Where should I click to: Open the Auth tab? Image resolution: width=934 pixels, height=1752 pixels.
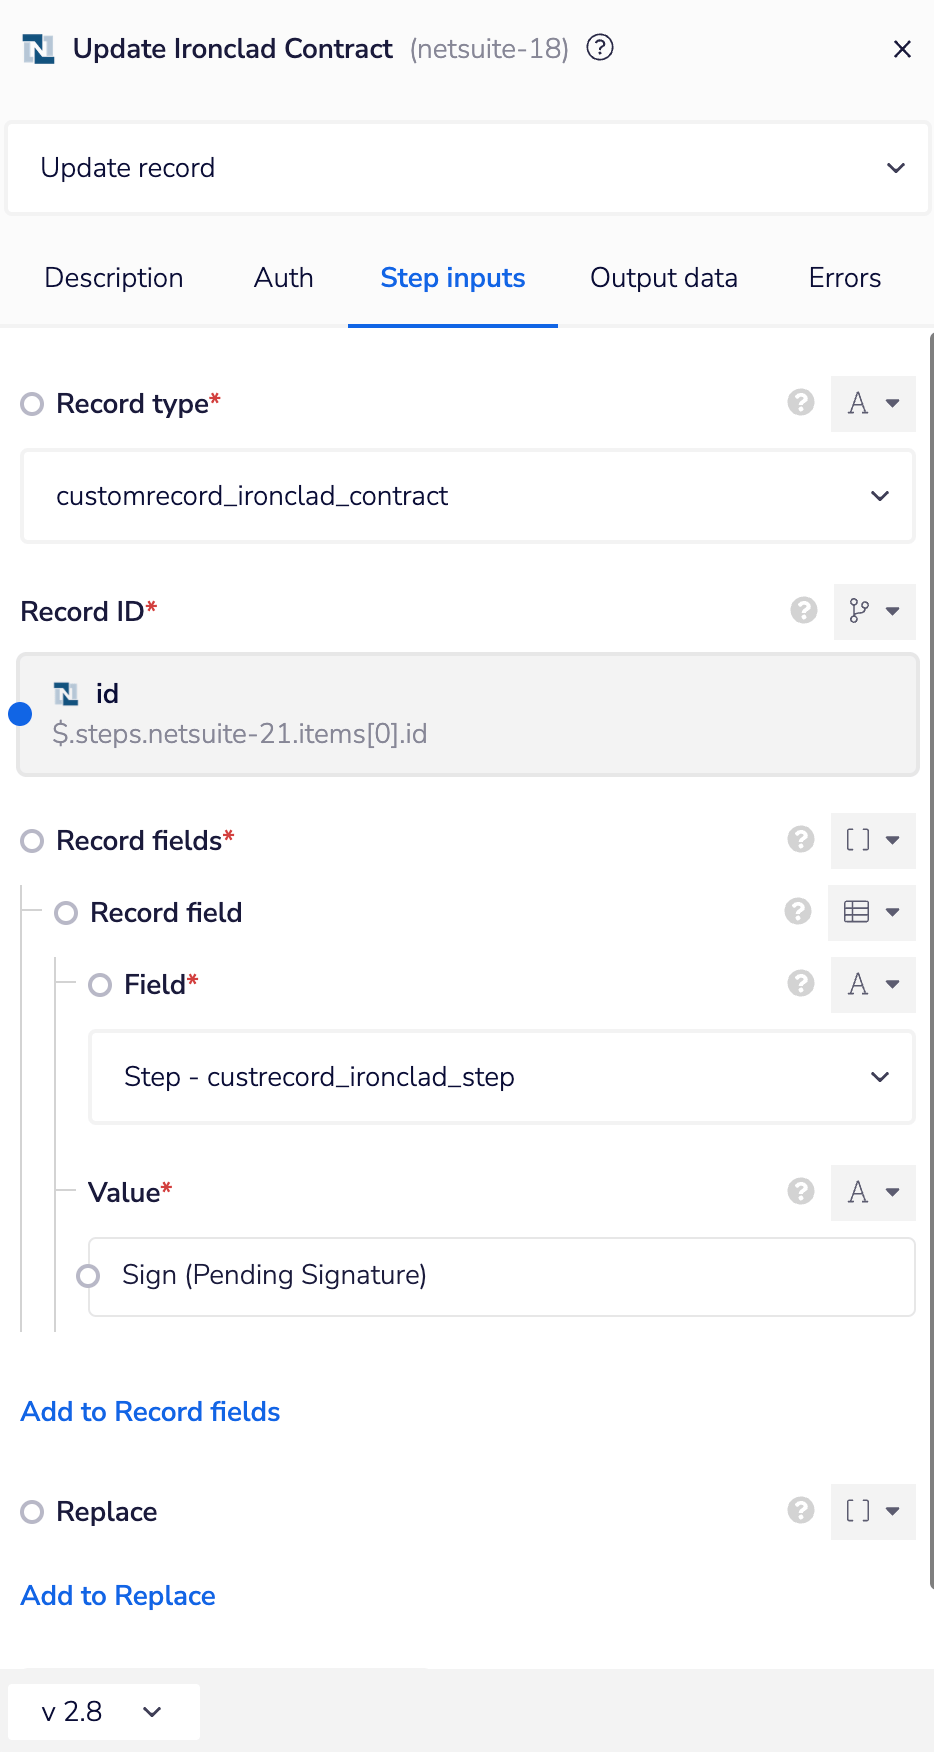283,278
